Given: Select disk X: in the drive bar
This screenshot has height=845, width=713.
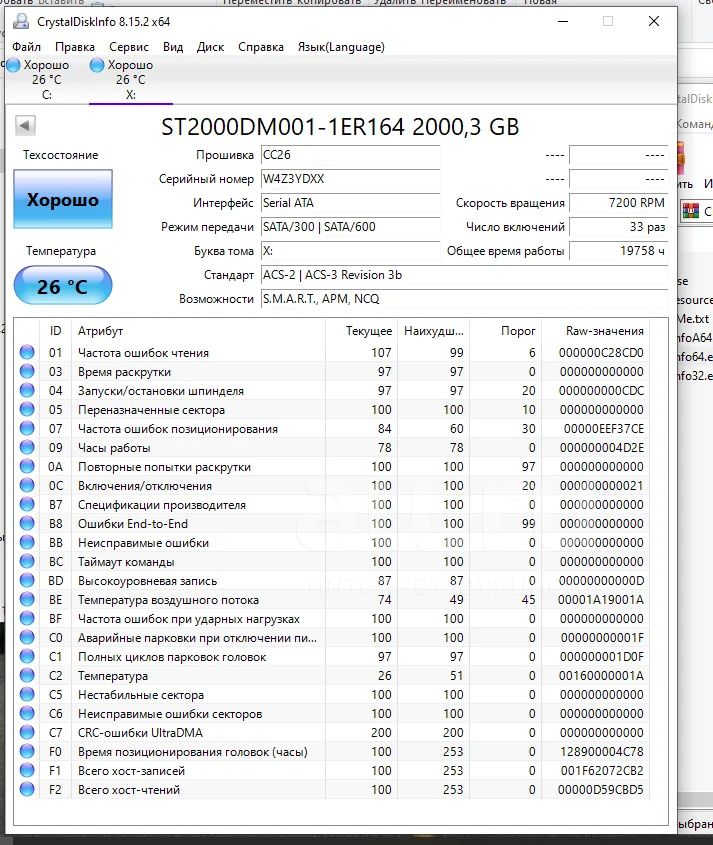Looking at the screenshot, I should 130,80.
